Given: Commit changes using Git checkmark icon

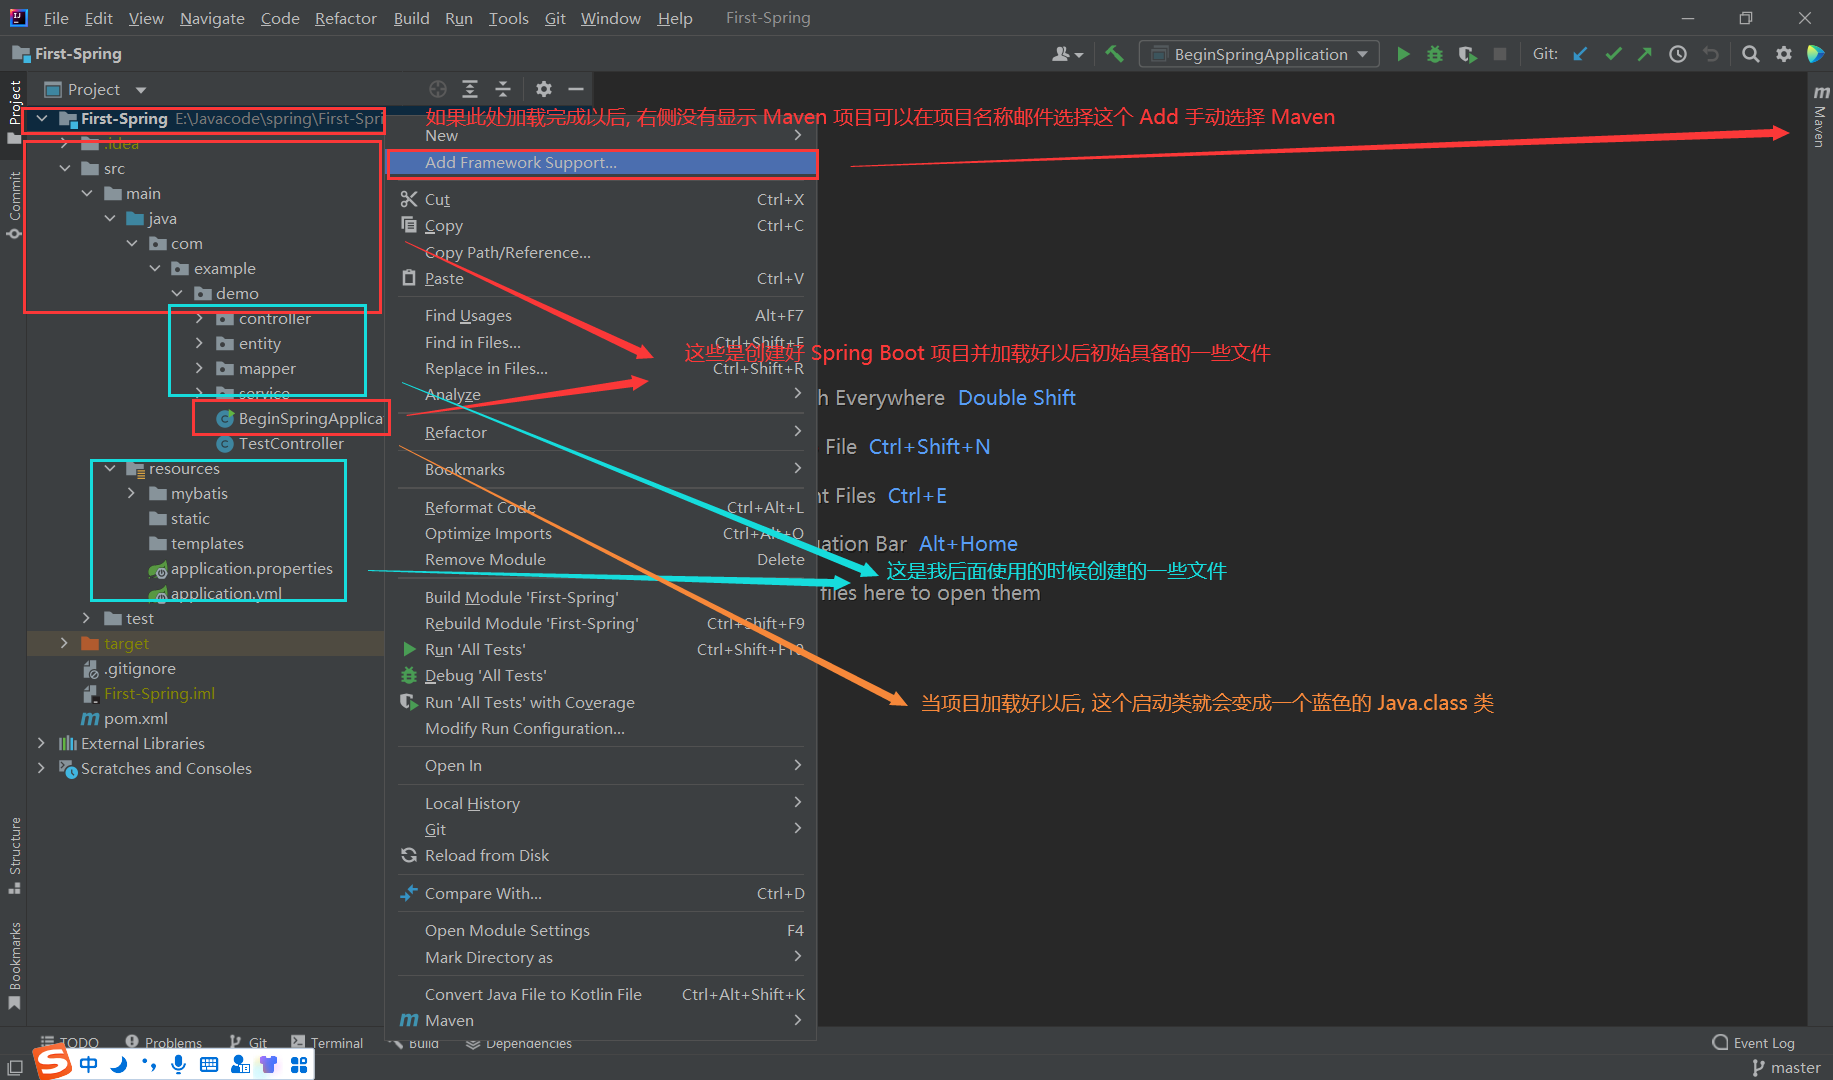Looking at the screenshot, I should pos(1613,54).
